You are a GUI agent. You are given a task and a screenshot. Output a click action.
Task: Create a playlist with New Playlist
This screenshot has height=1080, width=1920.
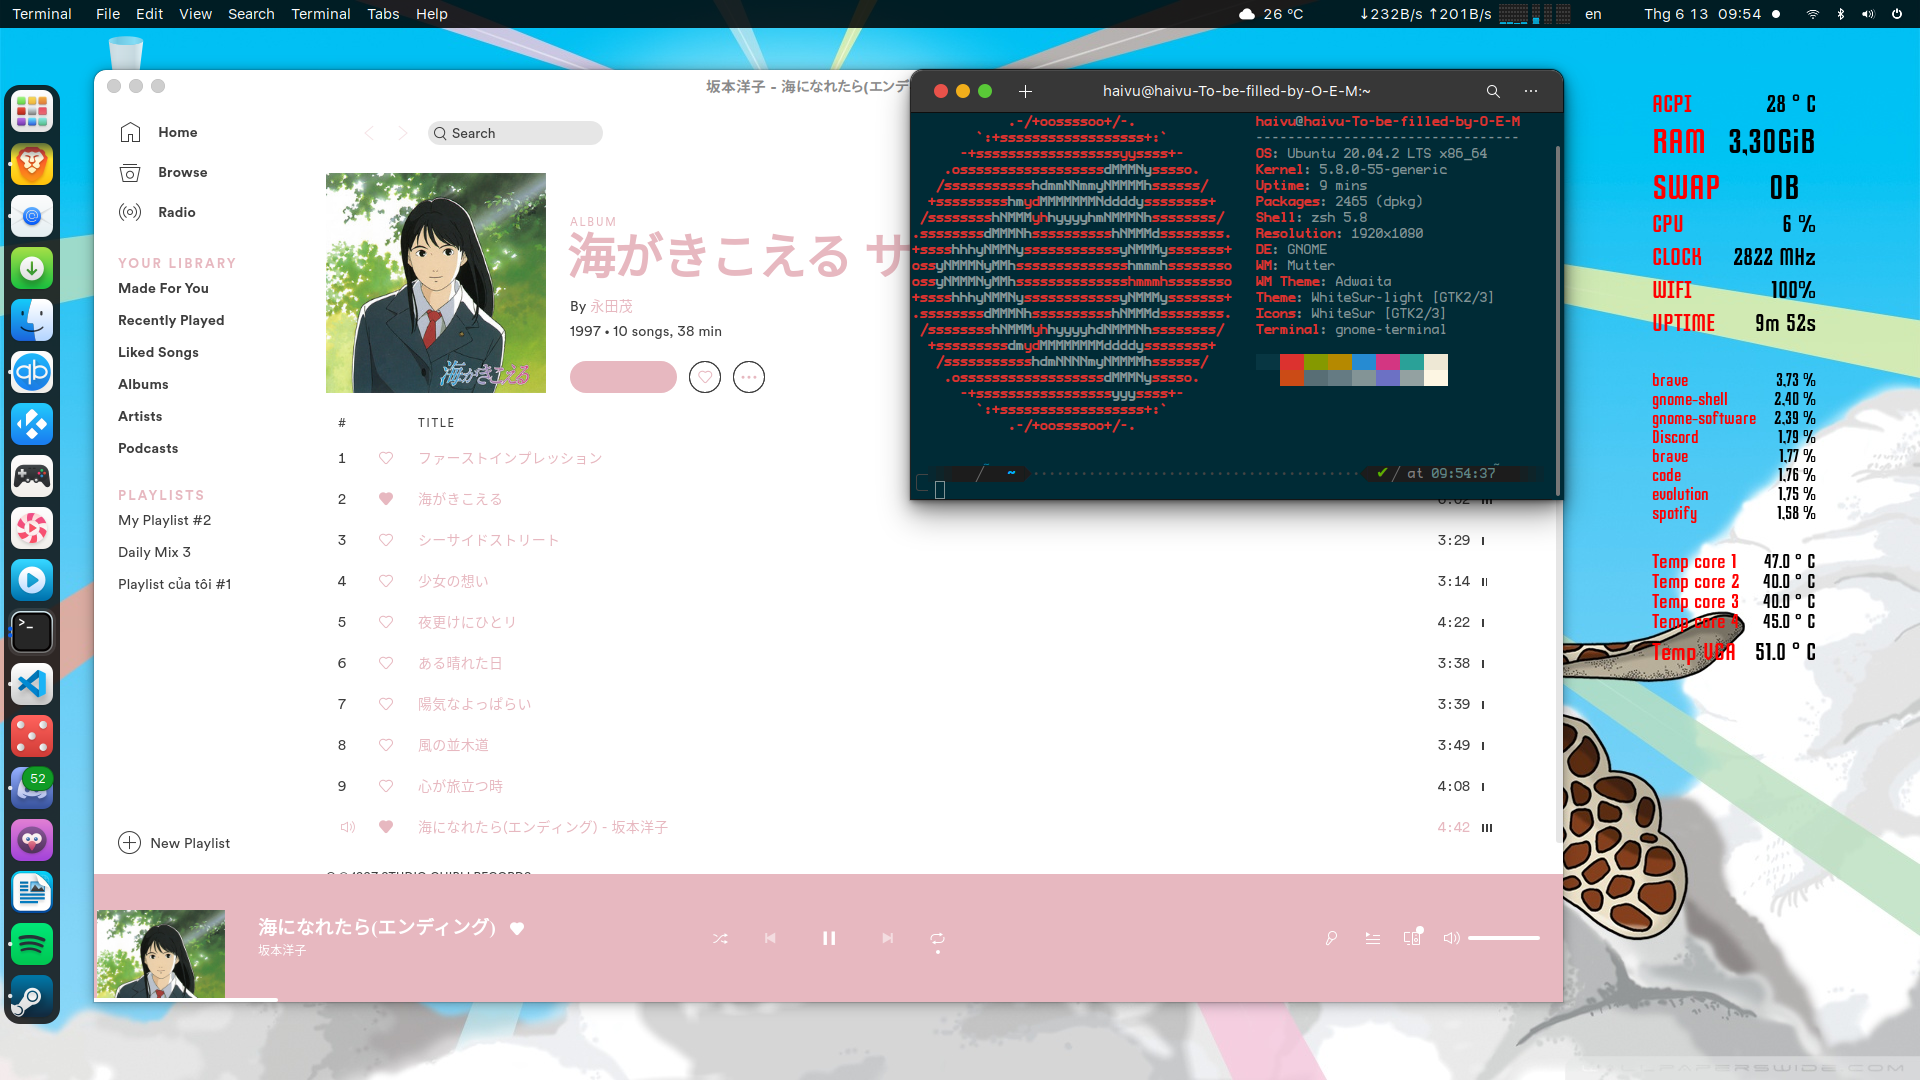[174, 843]
